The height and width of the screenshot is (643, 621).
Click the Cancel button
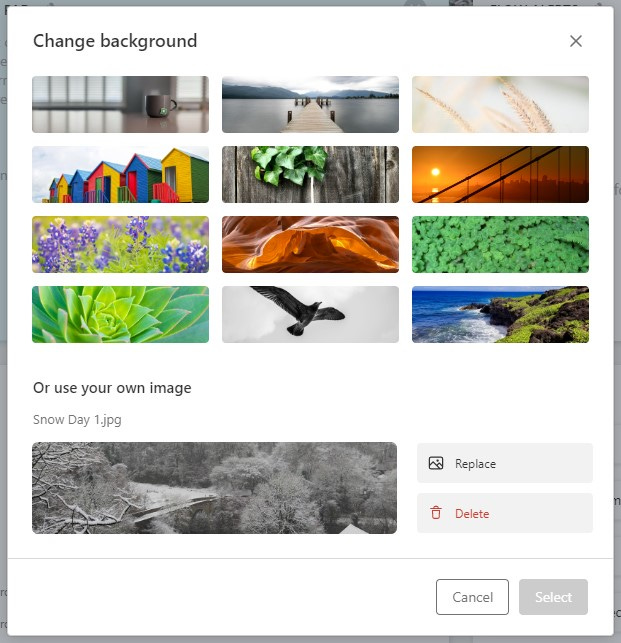[x=473, y=597]
